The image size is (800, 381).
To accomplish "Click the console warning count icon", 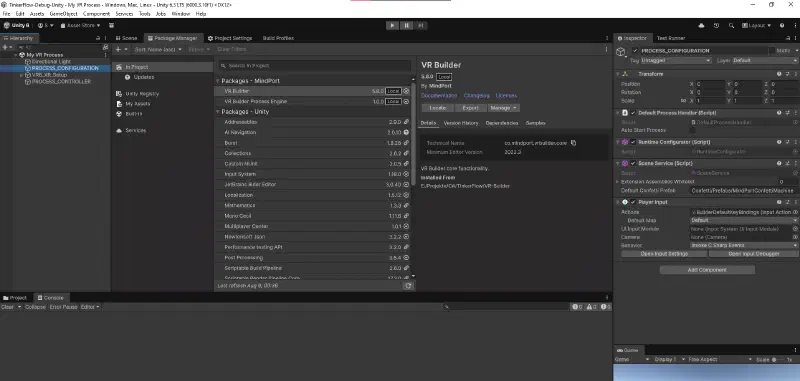I will click(591, 307).
